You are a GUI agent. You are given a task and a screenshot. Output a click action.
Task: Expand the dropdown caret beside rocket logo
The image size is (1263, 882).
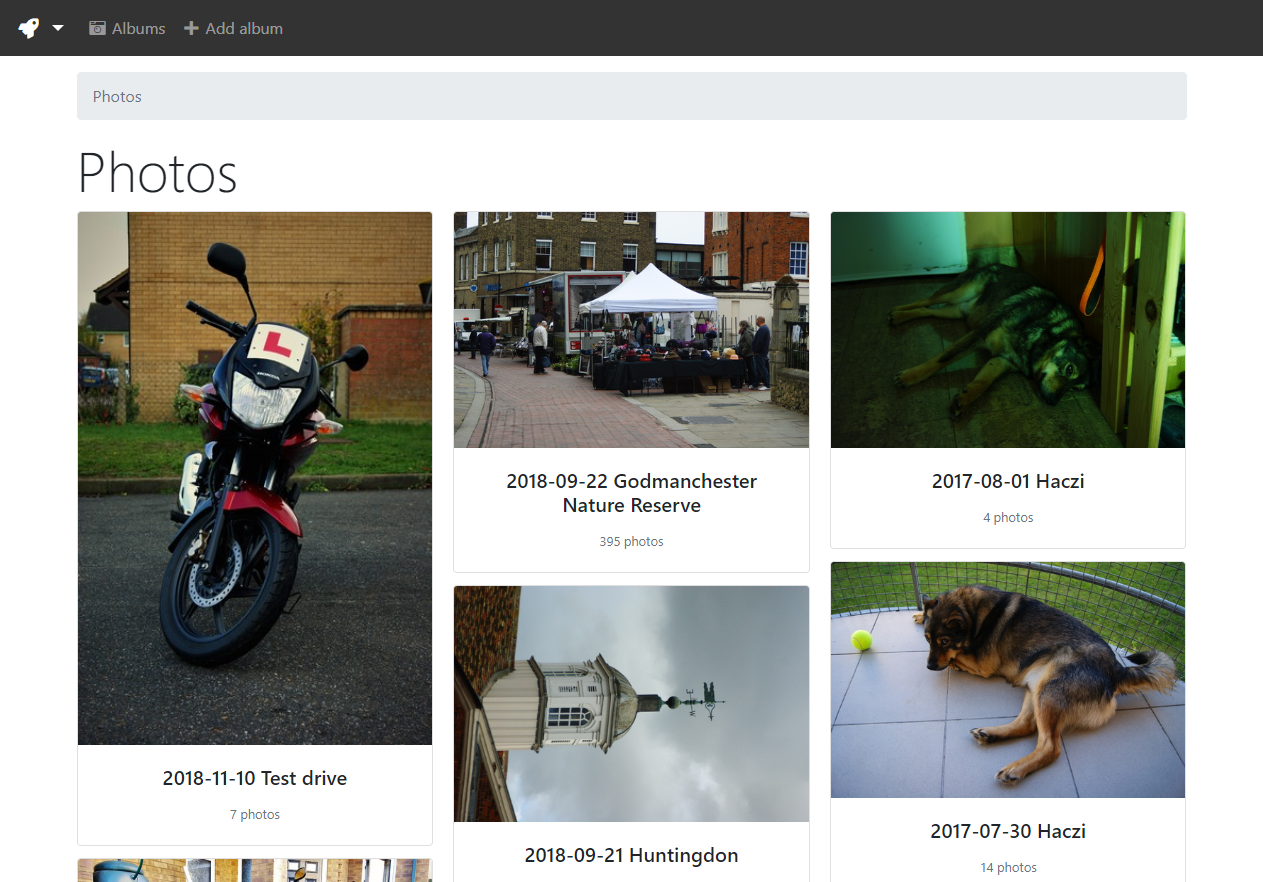click(x=58, y=28)
